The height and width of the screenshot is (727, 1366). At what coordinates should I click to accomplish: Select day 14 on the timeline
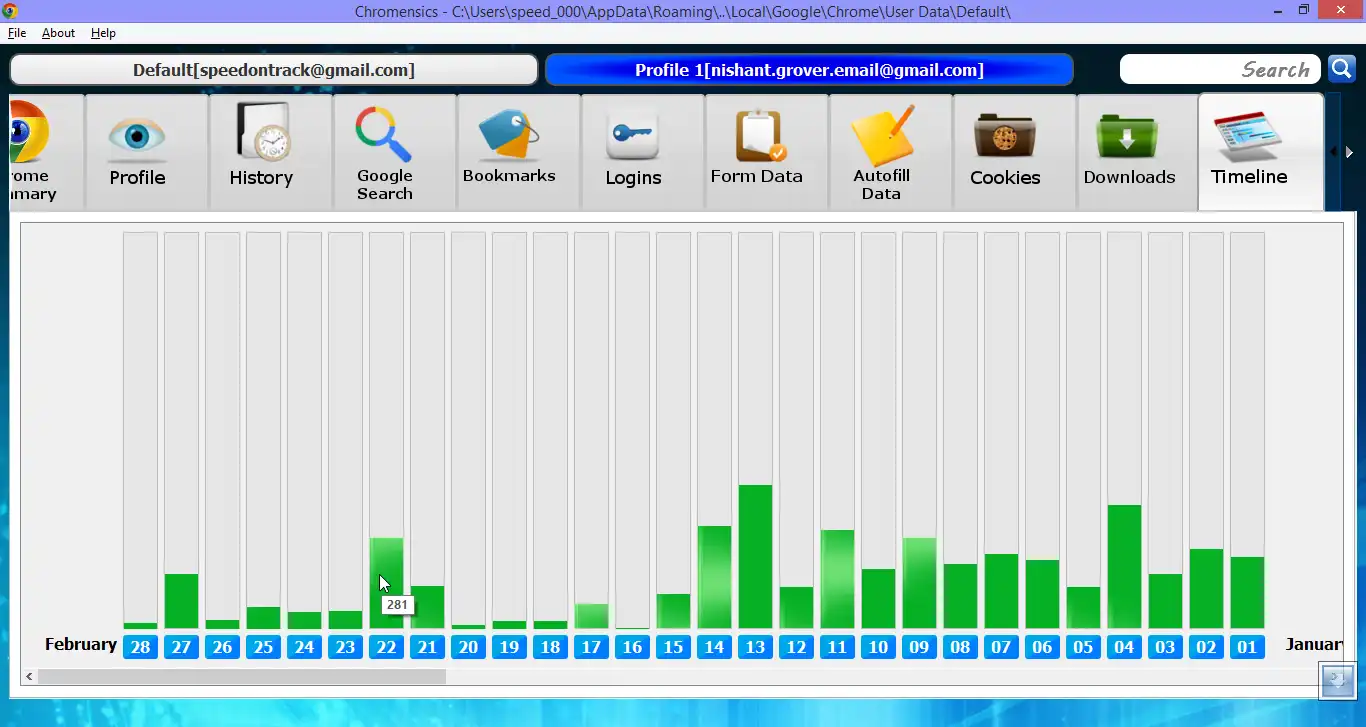[x=714, y=647]
